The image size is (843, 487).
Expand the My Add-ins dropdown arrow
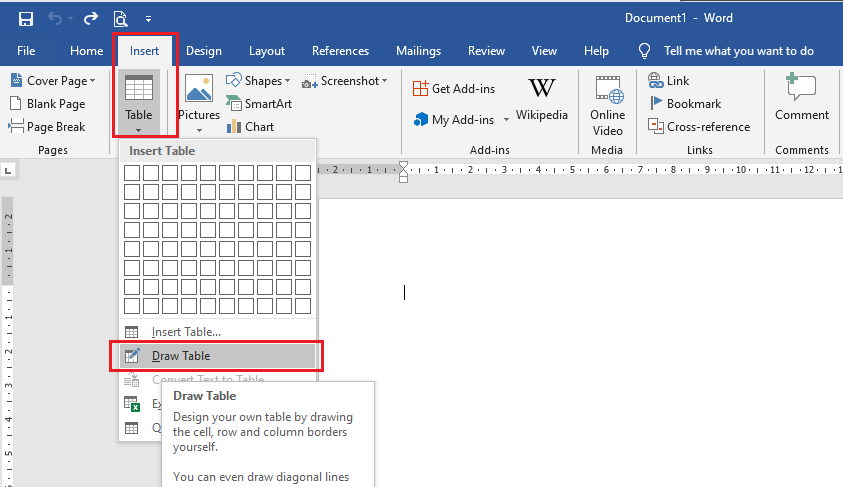[x=506, y=120]
